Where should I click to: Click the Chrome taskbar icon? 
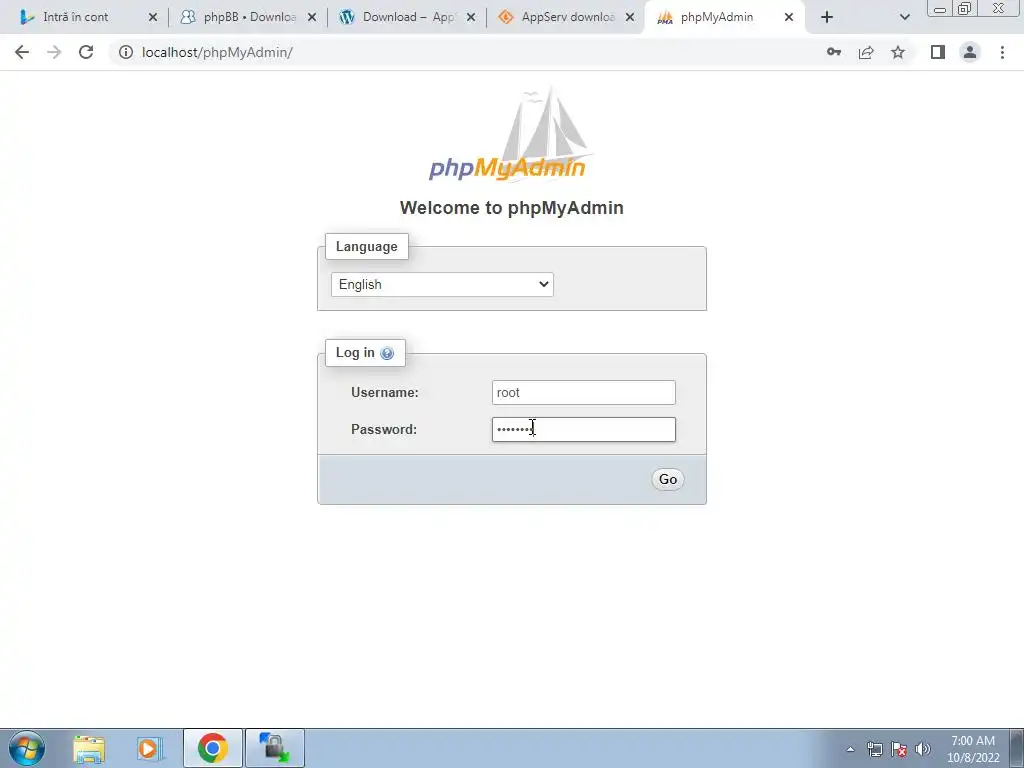(x=213, y=748)
